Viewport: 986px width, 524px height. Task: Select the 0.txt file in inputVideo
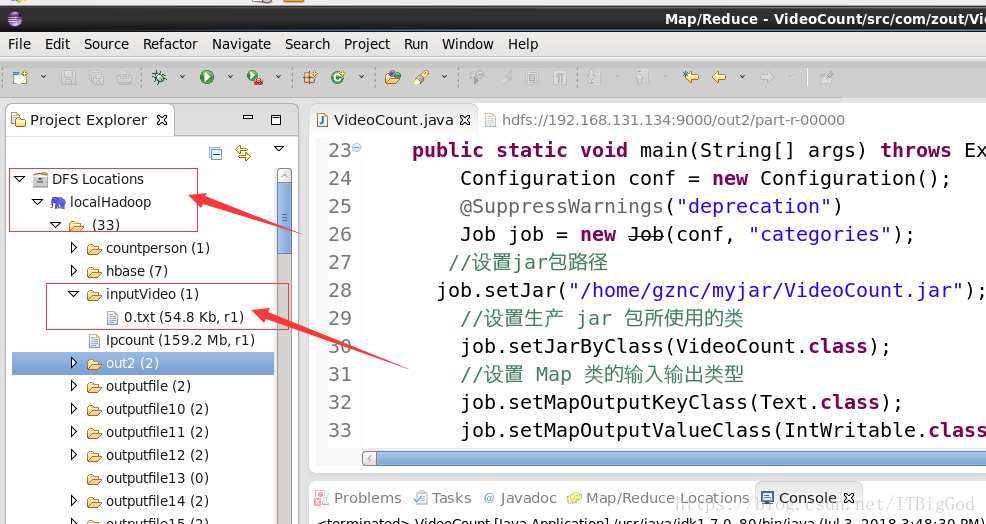coord(175,317)
